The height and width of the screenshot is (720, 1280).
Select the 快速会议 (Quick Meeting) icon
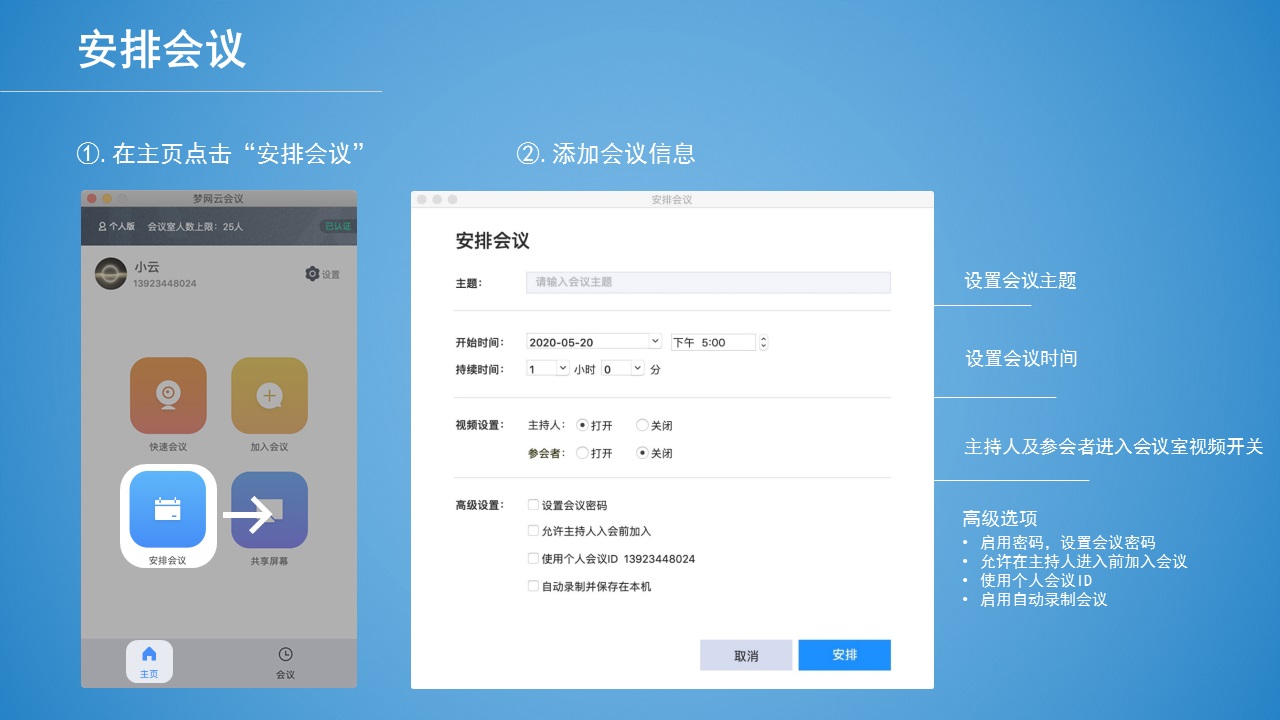point(168,396)
